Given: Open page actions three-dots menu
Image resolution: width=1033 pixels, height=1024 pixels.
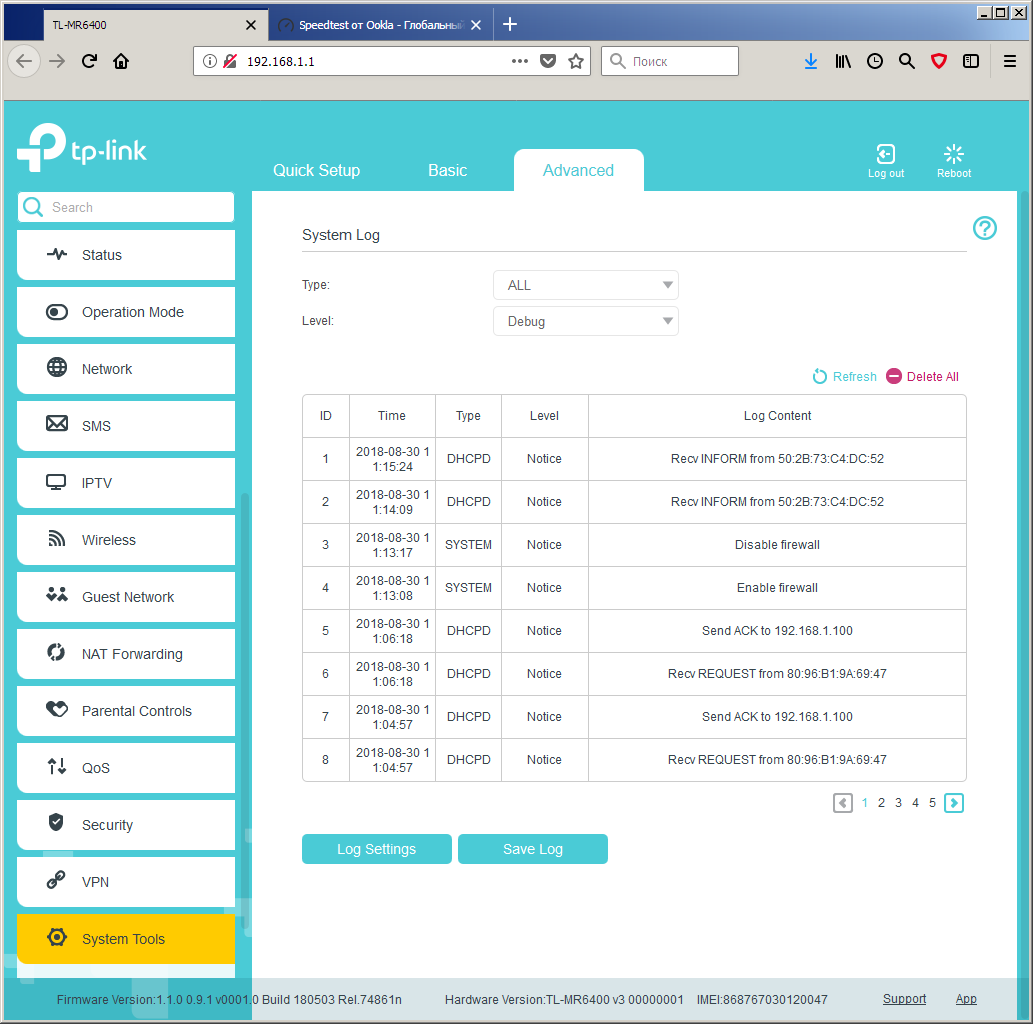Looking at the screenshot, I should click(x=519, y=61).
